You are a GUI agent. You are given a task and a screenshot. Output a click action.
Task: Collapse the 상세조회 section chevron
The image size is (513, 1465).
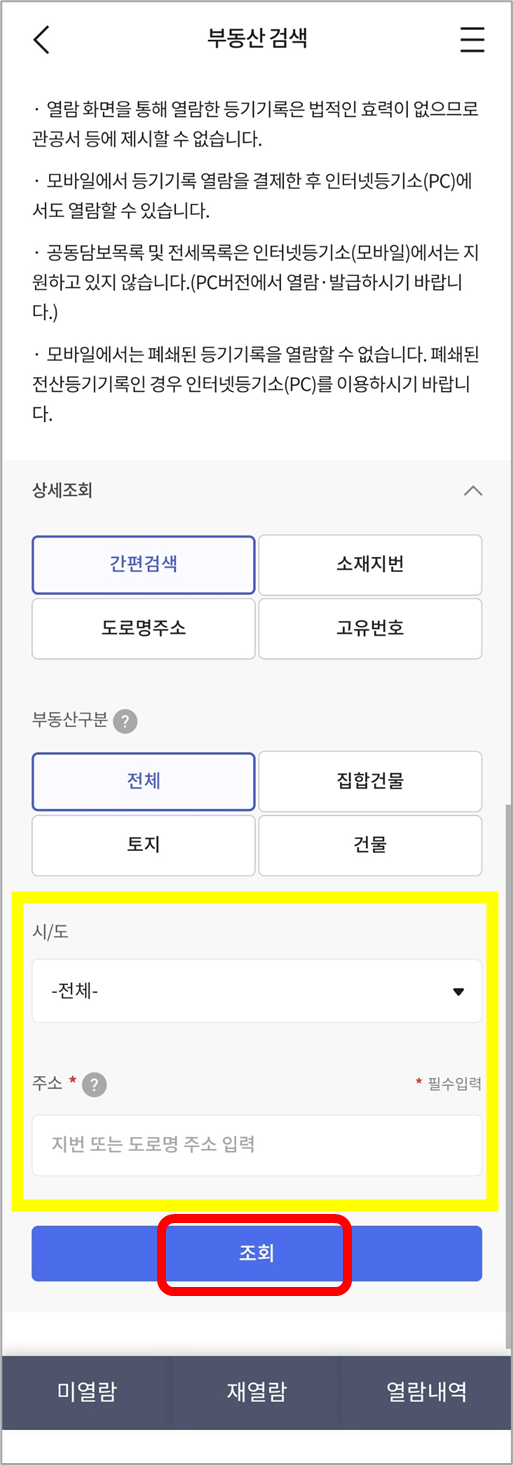point(473,491)
